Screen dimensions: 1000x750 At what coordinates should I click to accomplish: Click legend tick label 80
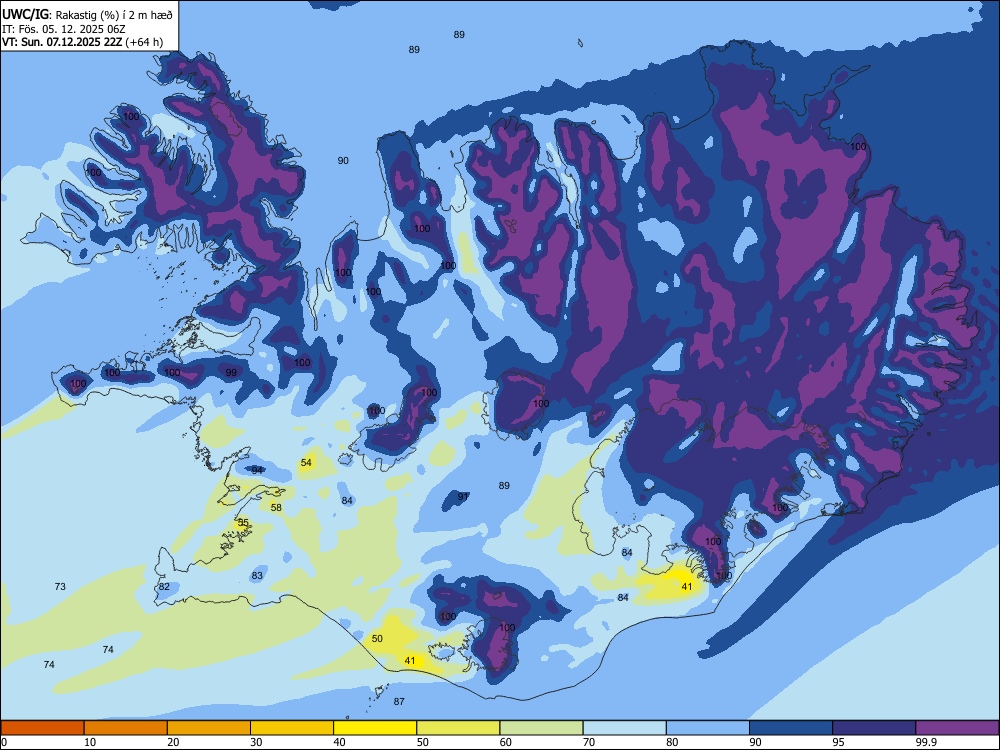tap(672, 742)
